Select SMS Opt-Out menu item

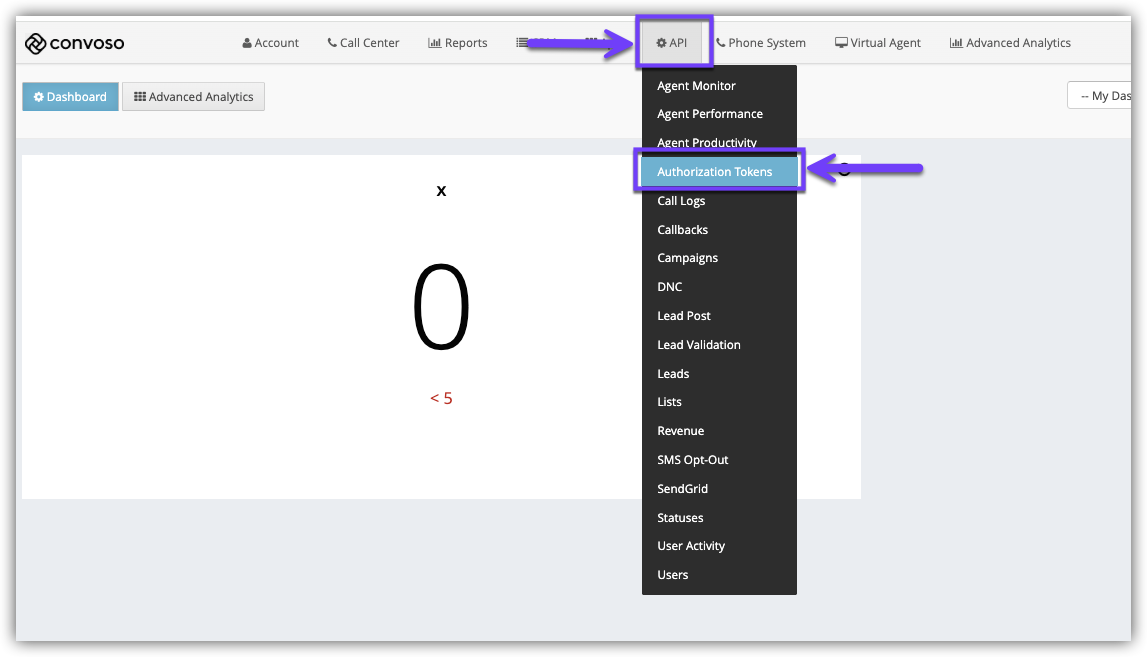693,460
